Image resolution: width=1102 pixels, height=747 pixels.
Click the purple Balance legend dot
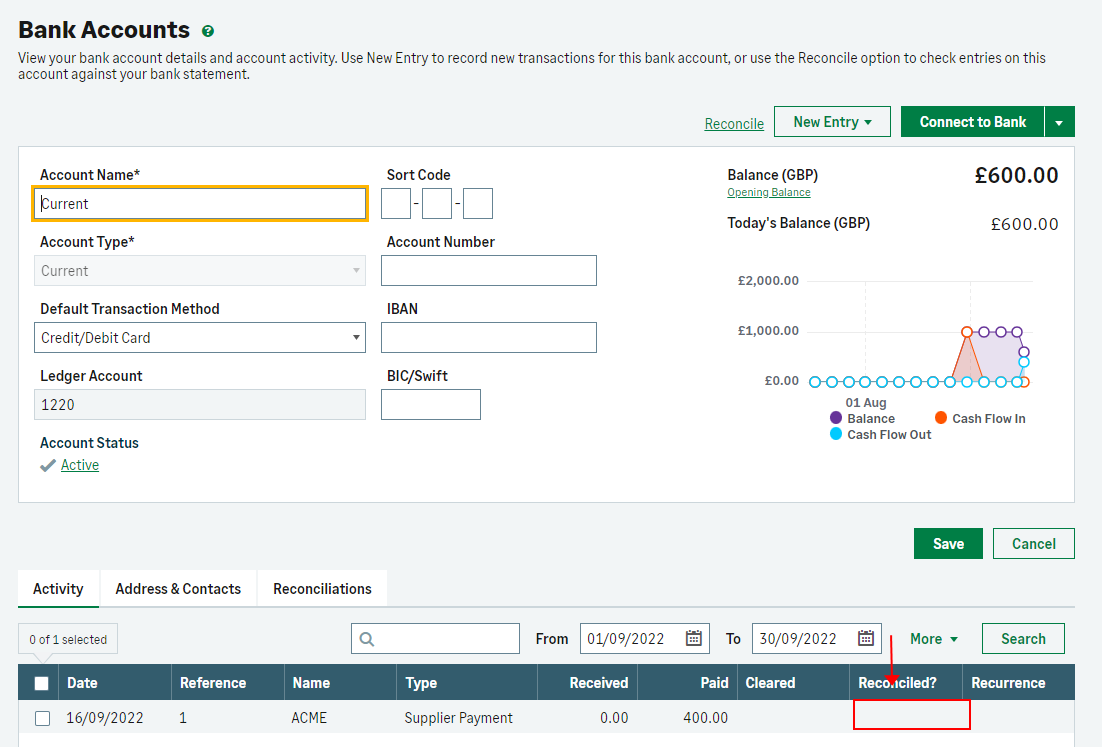(836, 418)
